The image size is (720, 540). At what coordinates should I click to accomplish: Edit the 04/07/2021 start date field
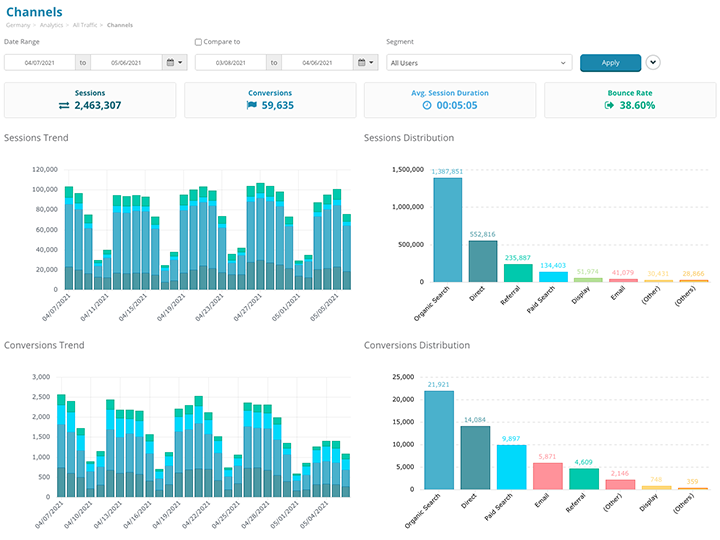[39, 62]
